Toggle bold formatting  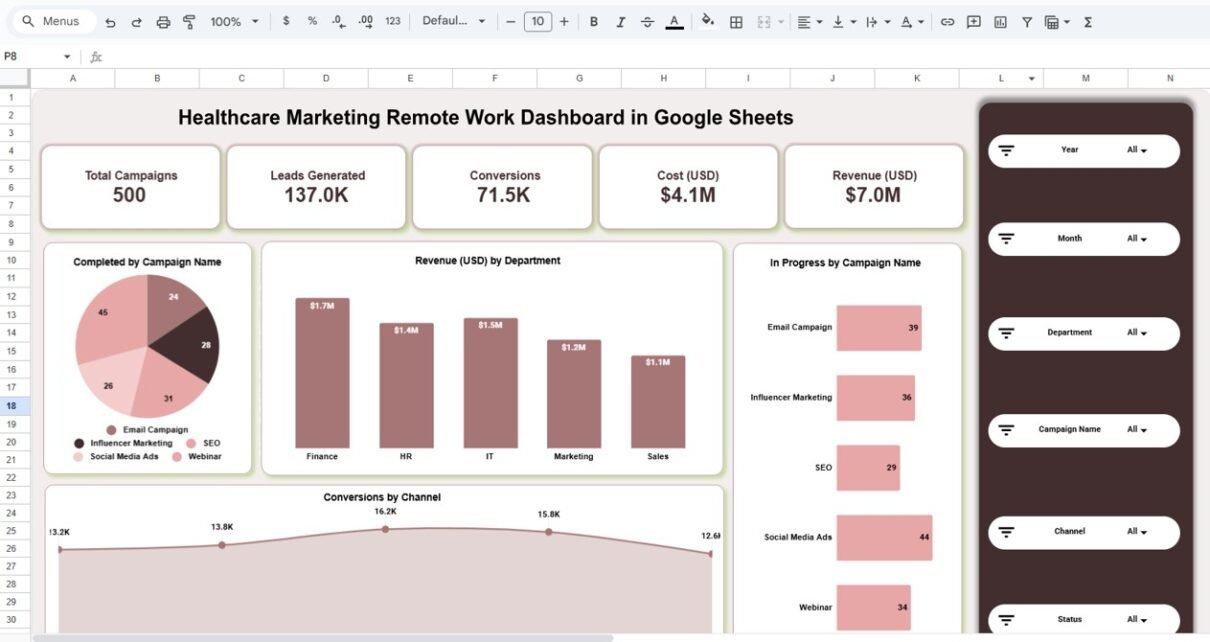594,22
